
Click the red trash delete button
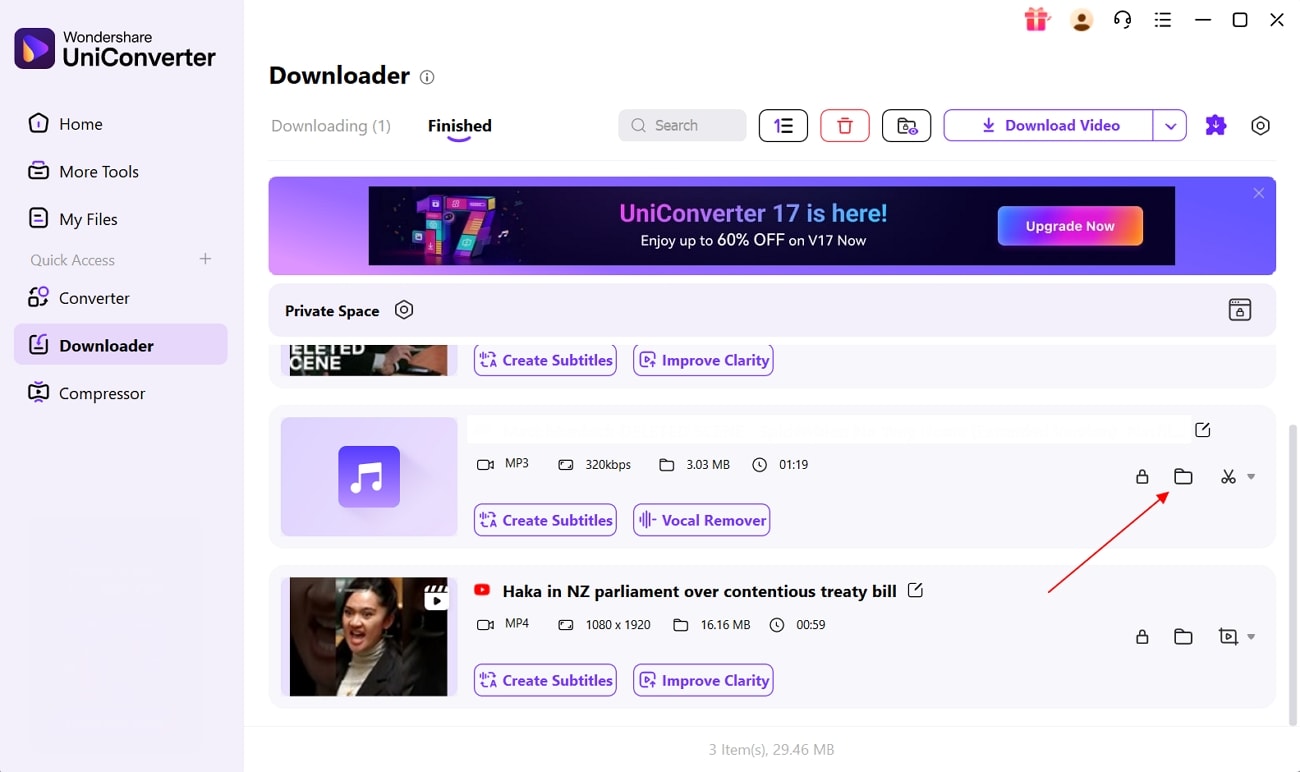(845, 125)
